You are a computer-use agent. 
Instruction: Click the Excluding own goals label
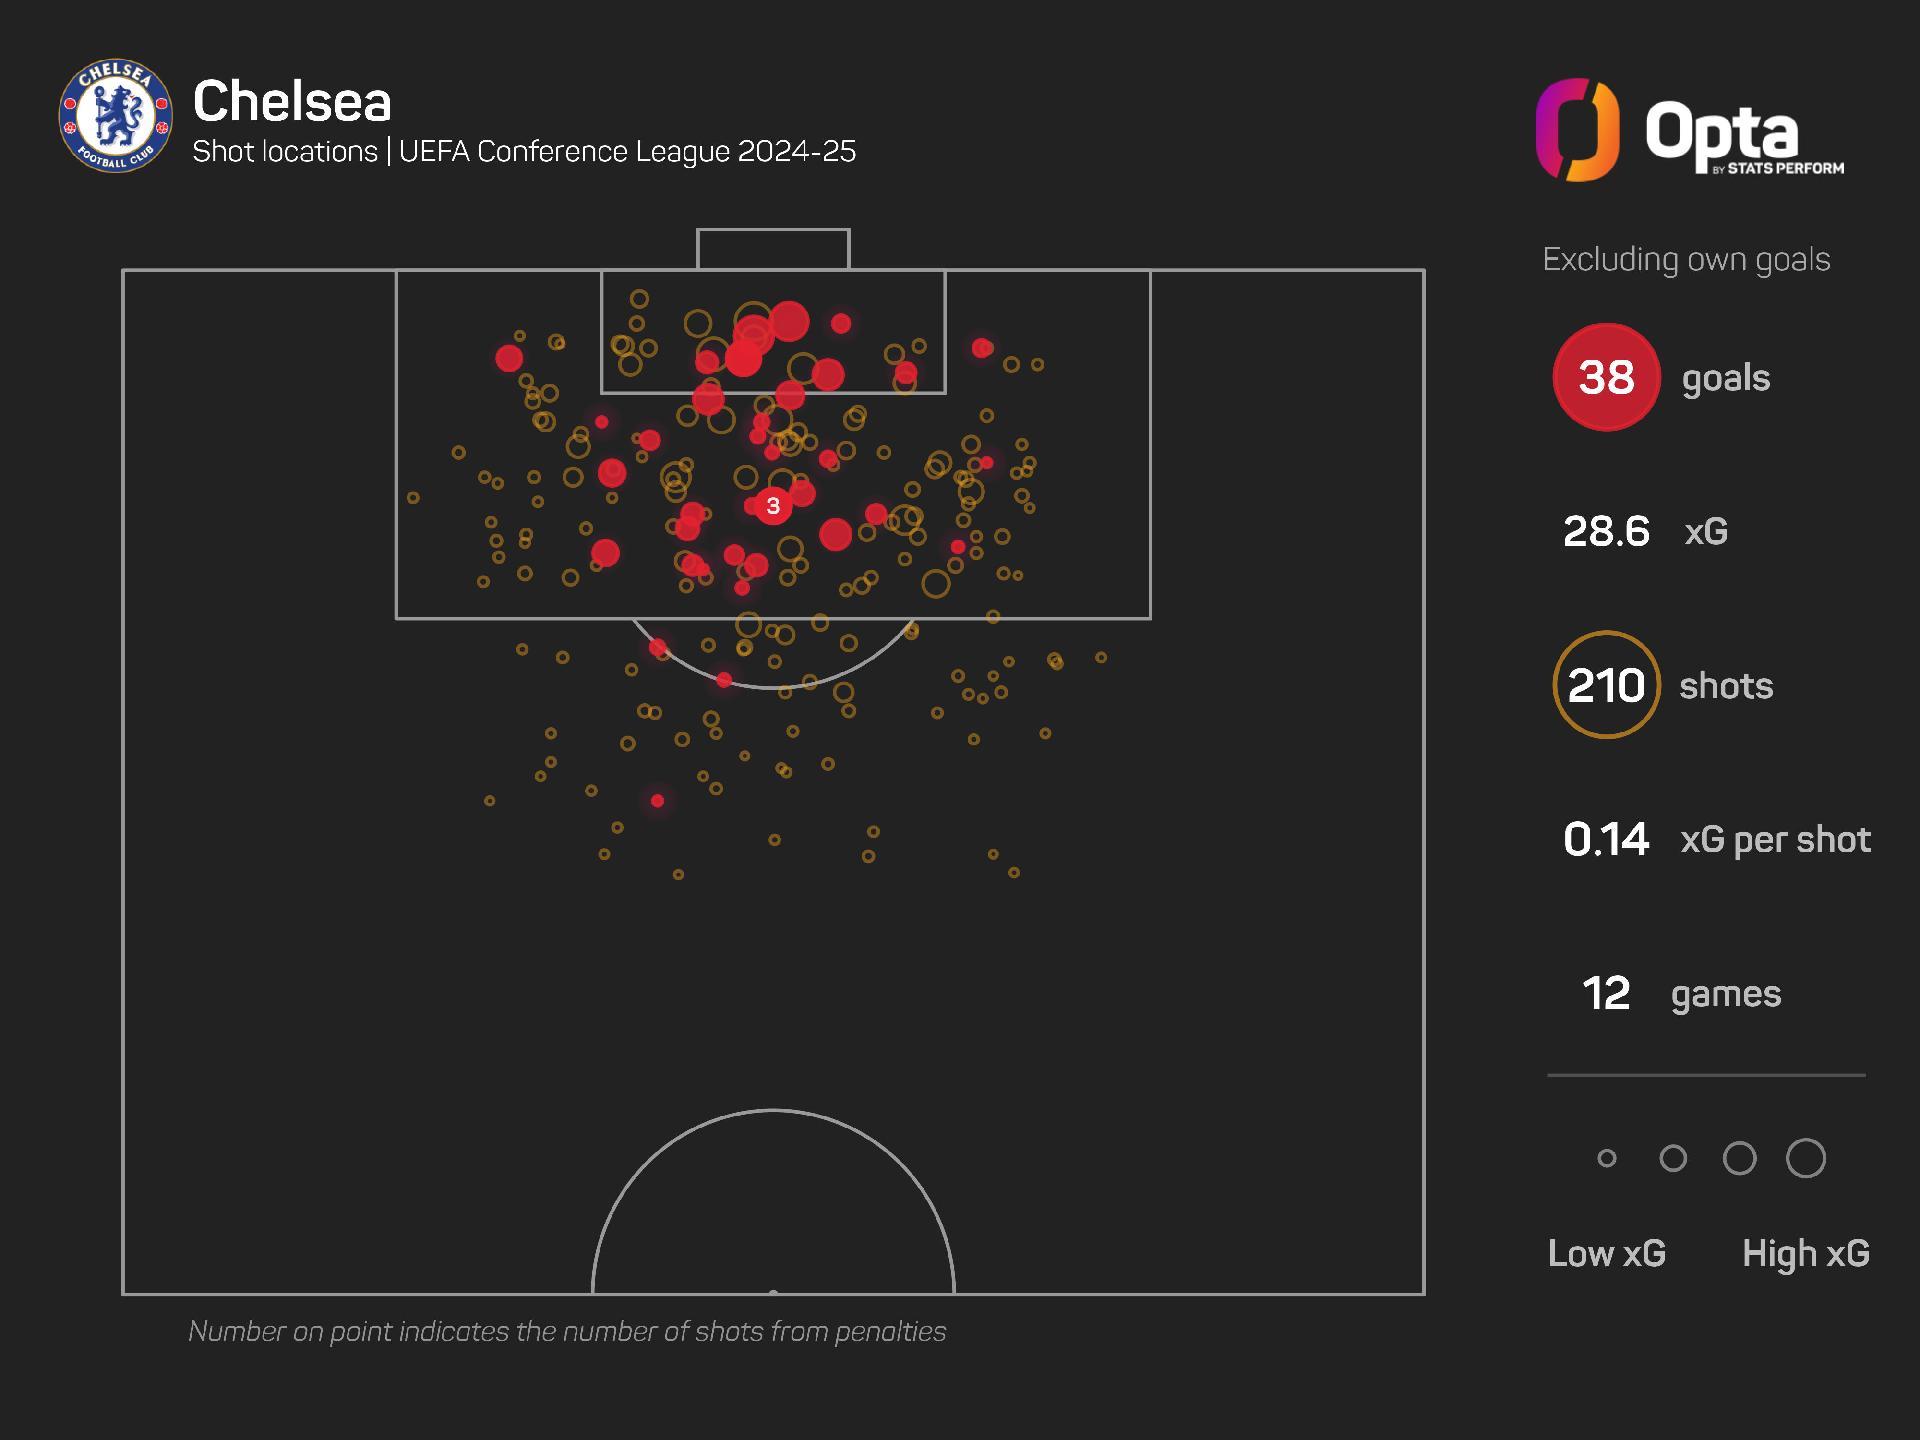(1686, 259)
